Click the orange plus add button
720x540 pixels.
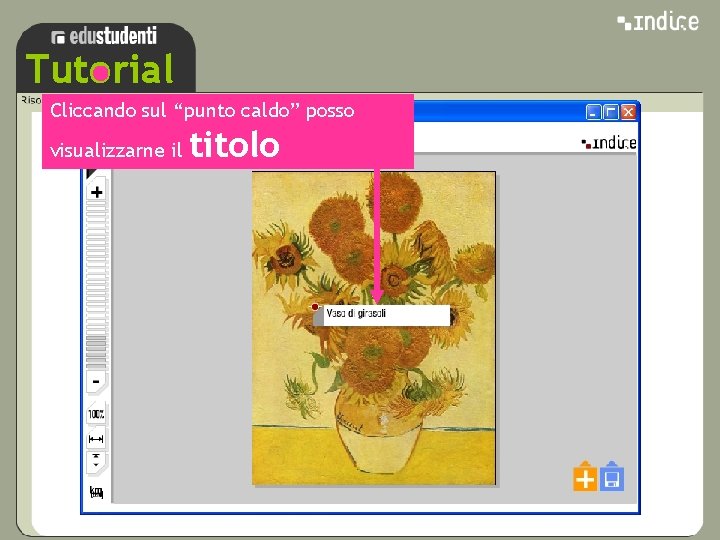click(x=585, y=477)
